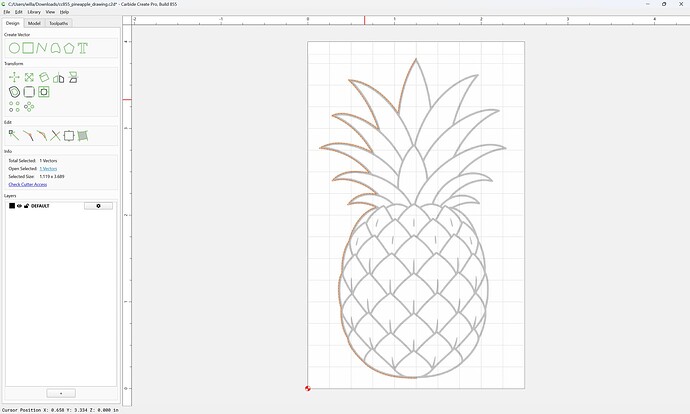
Task: Open the Offset Vectors tool
Action: point(14,92)
